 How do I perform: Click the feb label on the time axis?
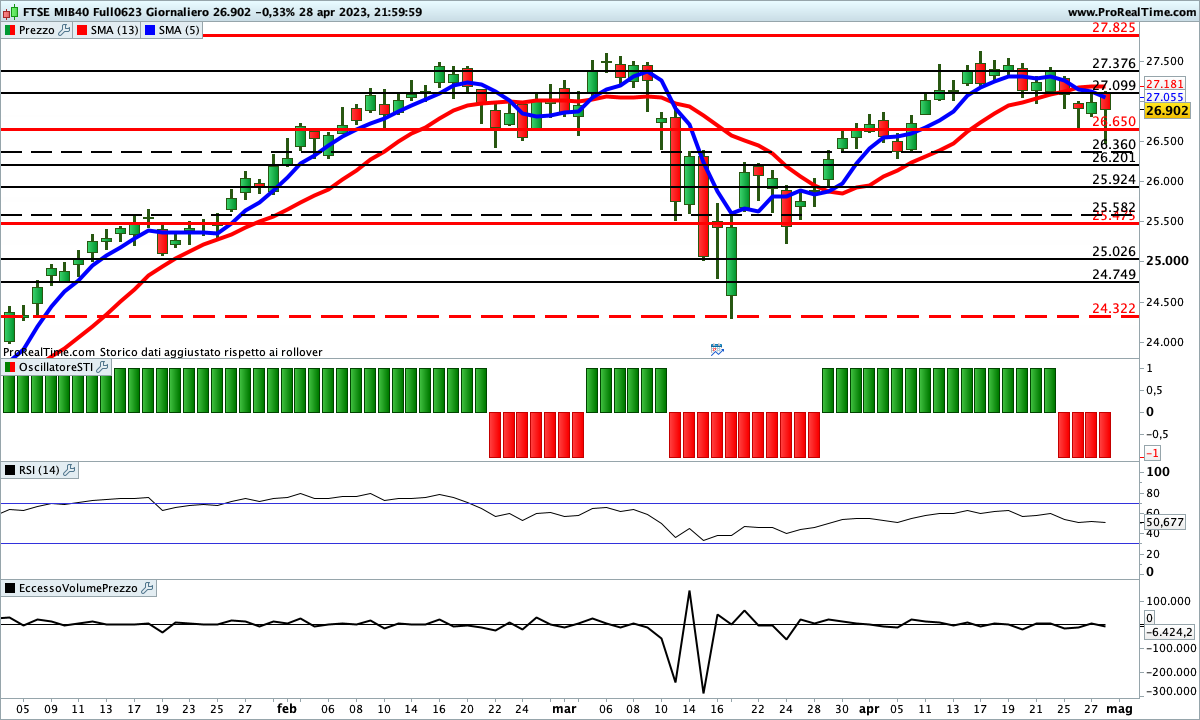[287, 708]
